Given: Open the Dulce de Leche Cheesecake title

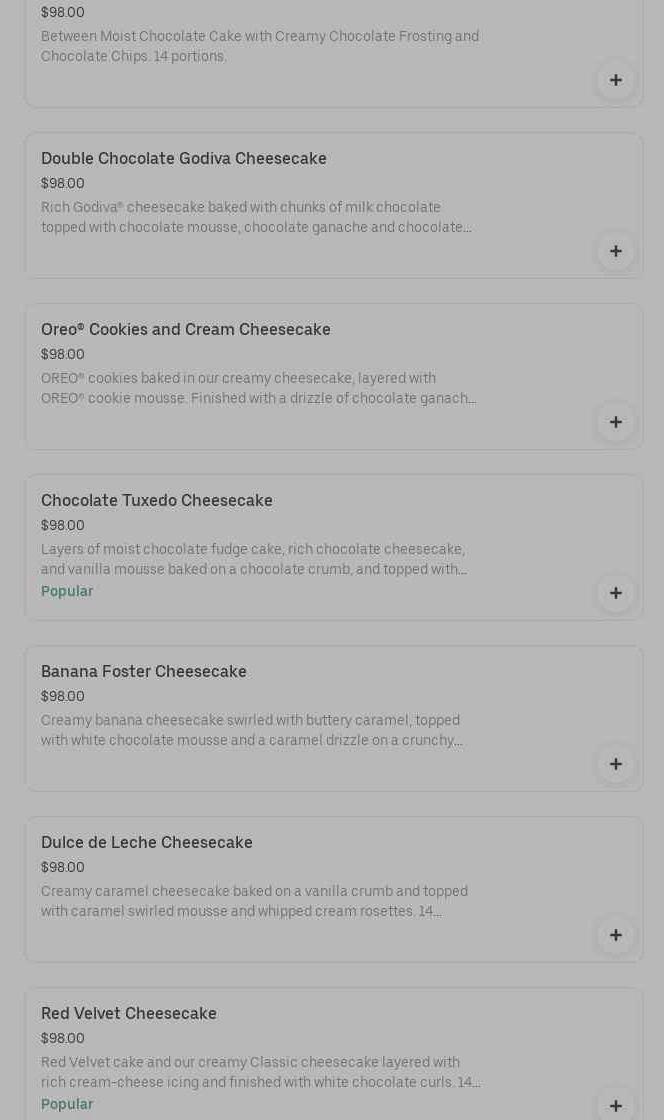Looking at the screenshot, I should point(147,843).
